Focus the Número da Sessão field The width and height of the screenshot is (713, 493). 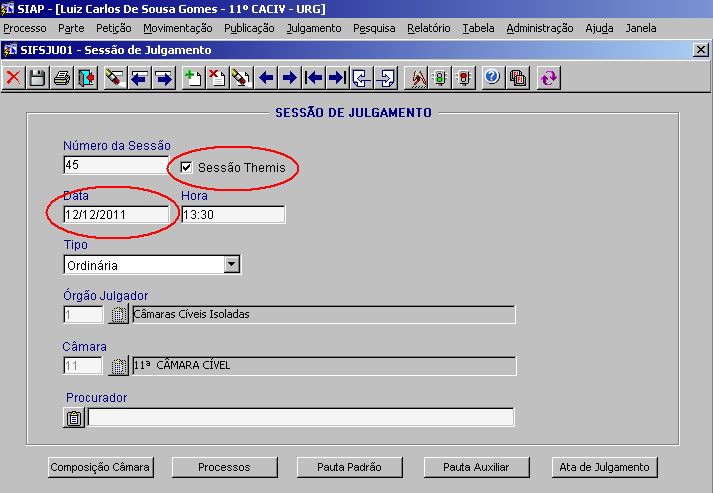pyautogui.click(x=116, y=165)
